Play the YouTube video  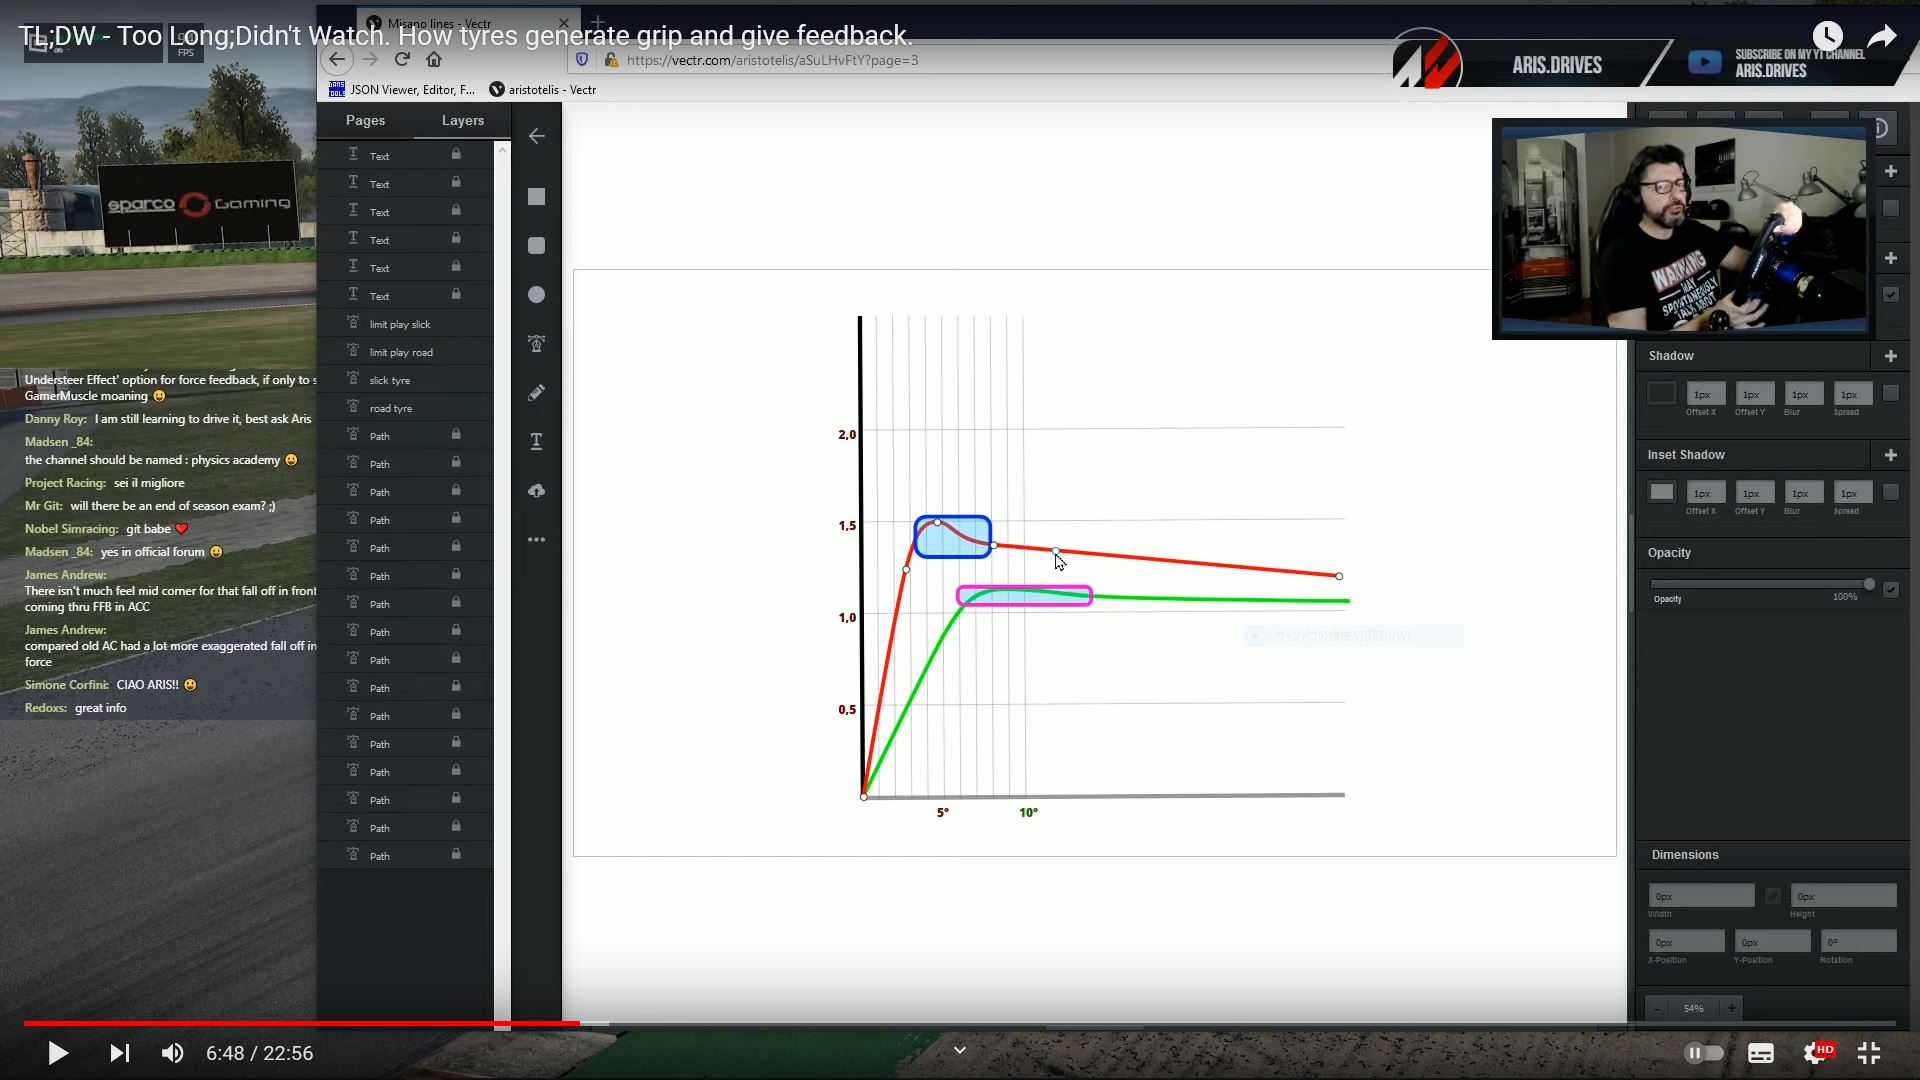click(x=57, y=1053)
